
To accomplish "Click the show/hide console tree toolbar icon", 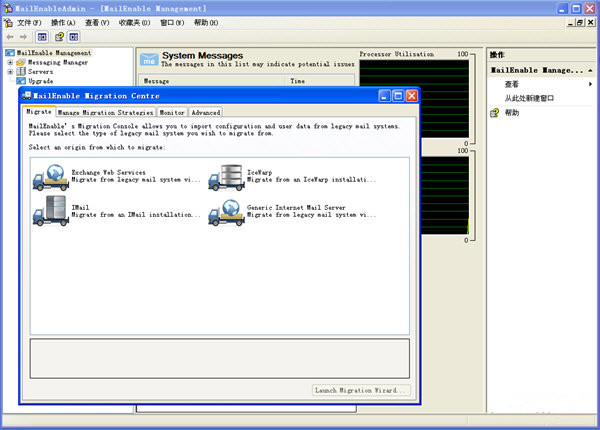I will pos(42,37).
